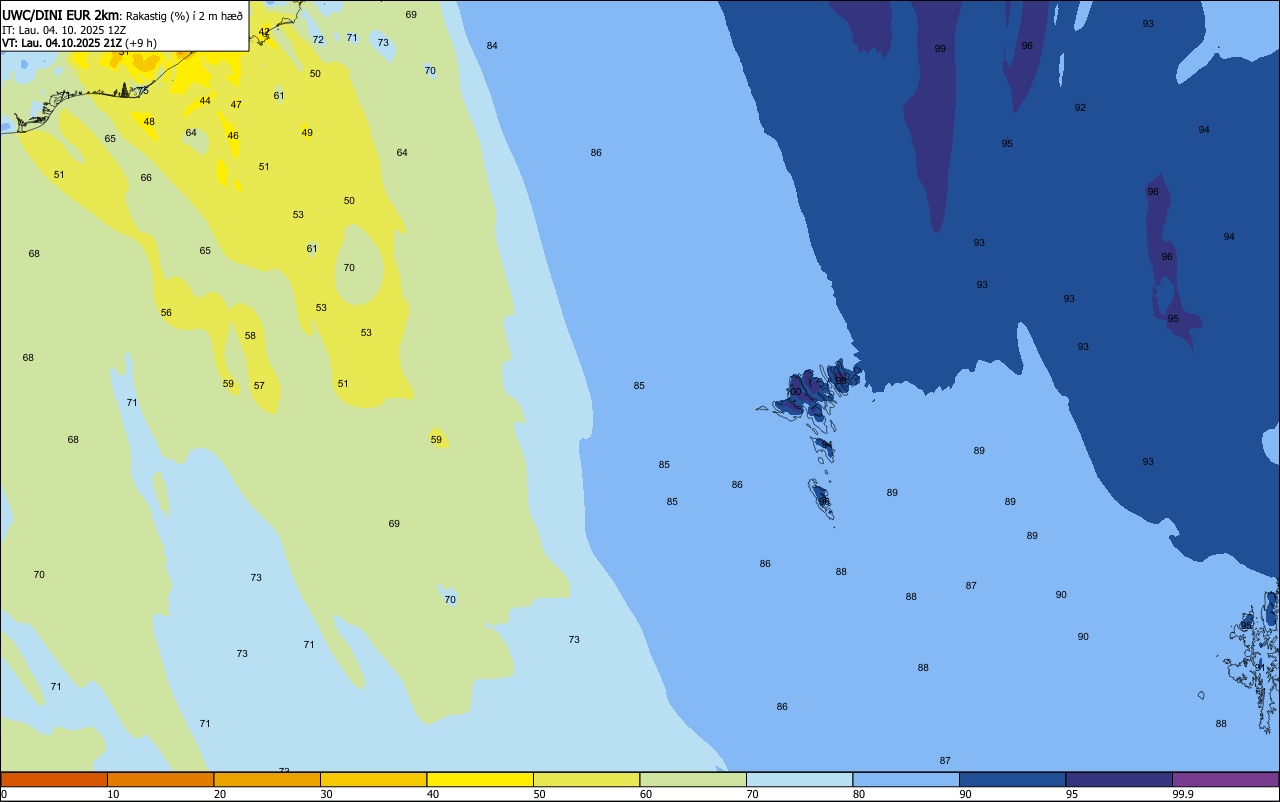Screen dimensions: 1280x802
Task: Click the '40' legend label
Action: pos(433,794)
